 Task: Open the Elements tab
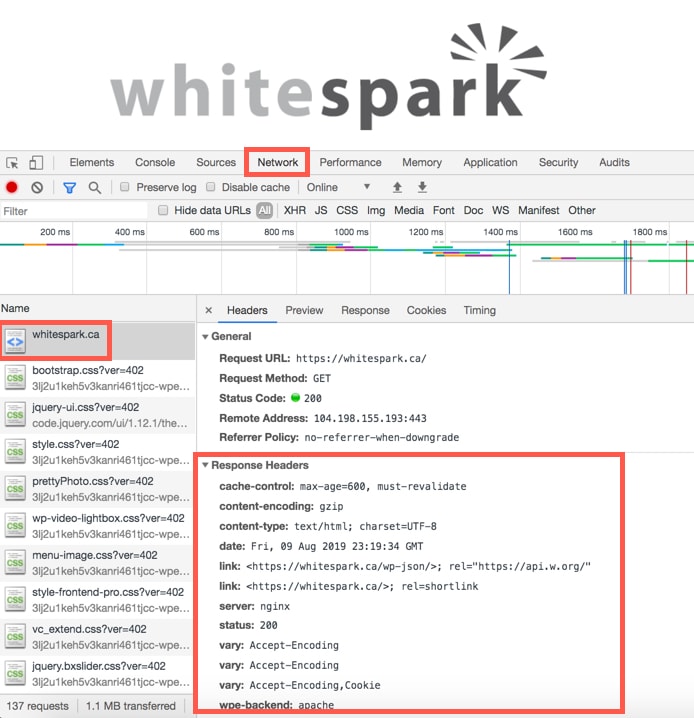[x=92, y=163]
